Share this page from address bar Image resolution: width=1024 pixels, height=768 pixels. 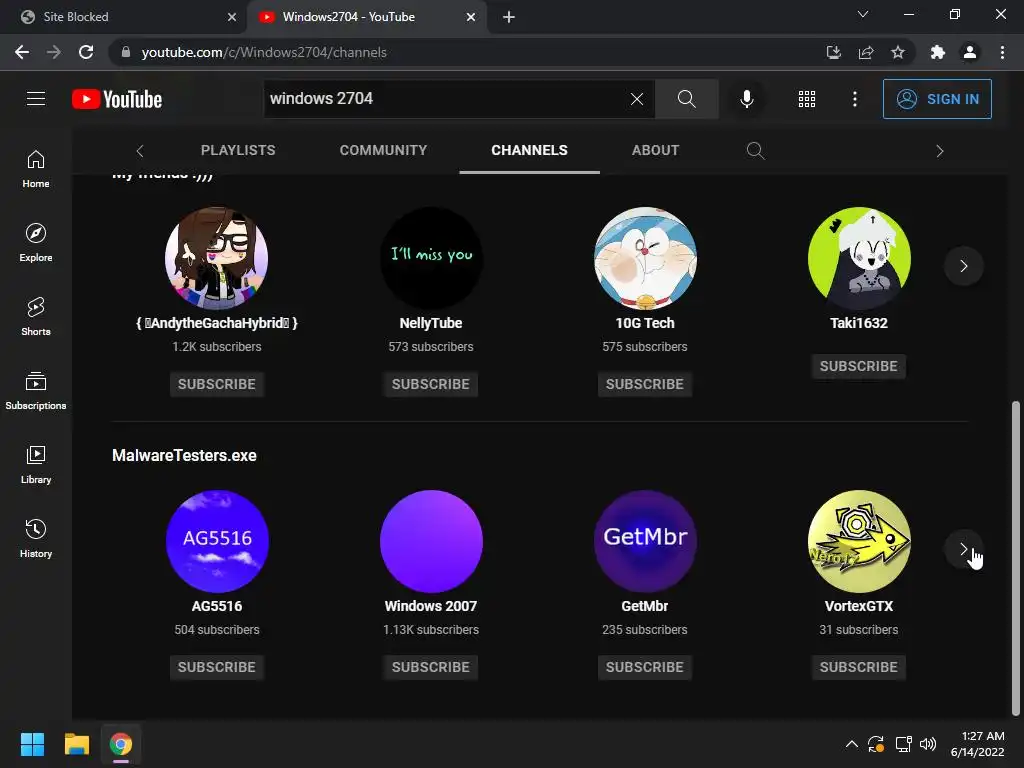(866, 52)
